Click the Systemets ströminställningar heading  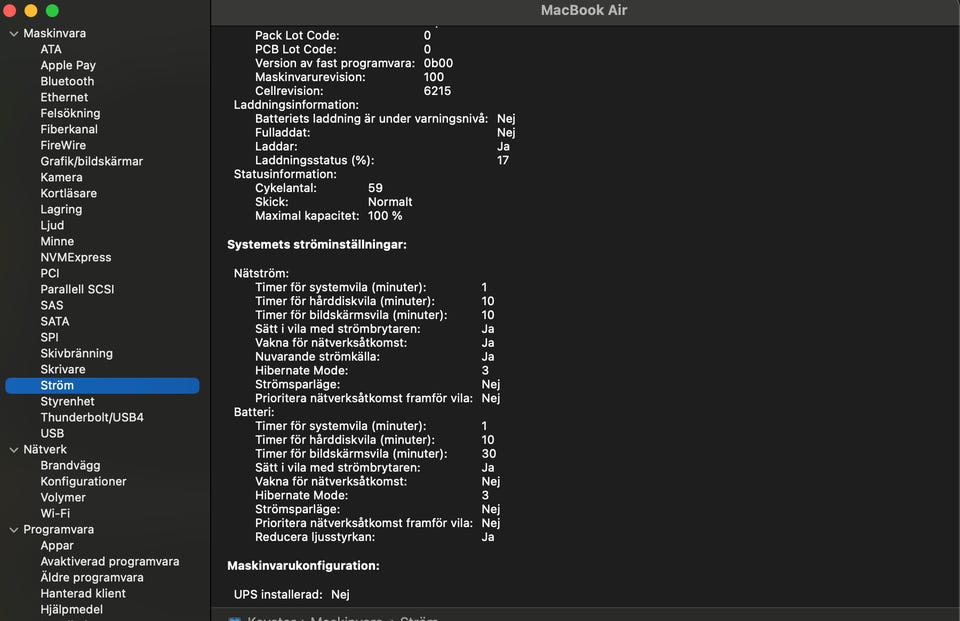(317, 244)
